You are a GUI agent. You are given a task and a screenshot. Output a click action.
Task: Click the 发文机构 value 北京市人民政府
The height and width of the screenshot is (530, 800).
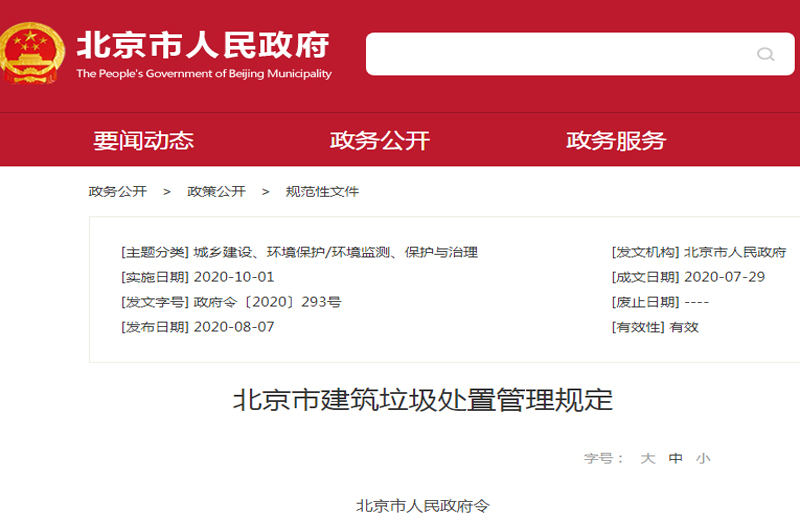pos(735,252)
